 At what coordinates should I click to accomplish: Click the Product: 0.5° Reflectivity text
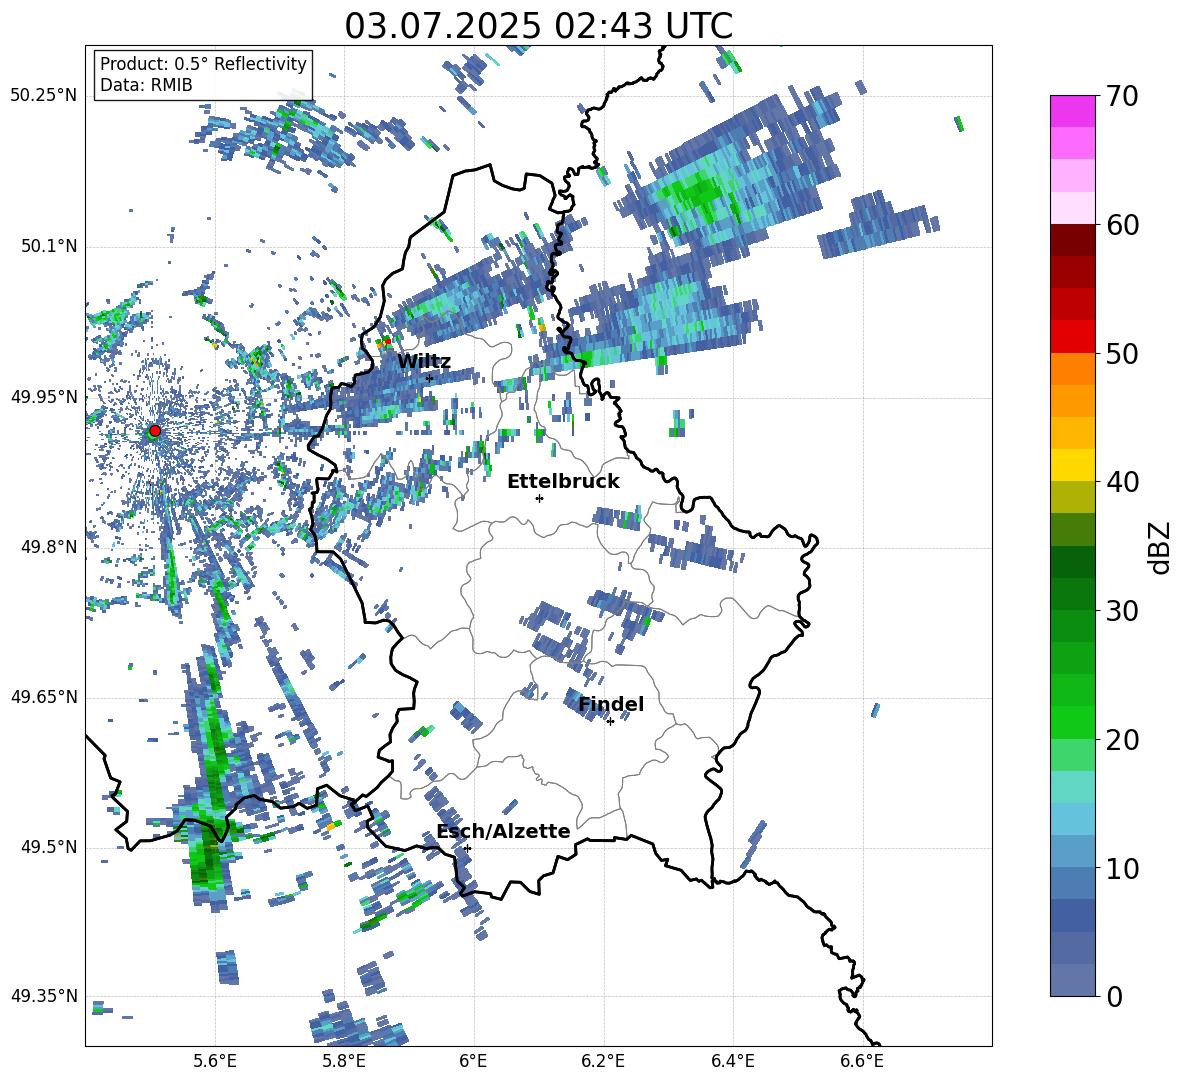pyautogui.click(x=203, y=63)
